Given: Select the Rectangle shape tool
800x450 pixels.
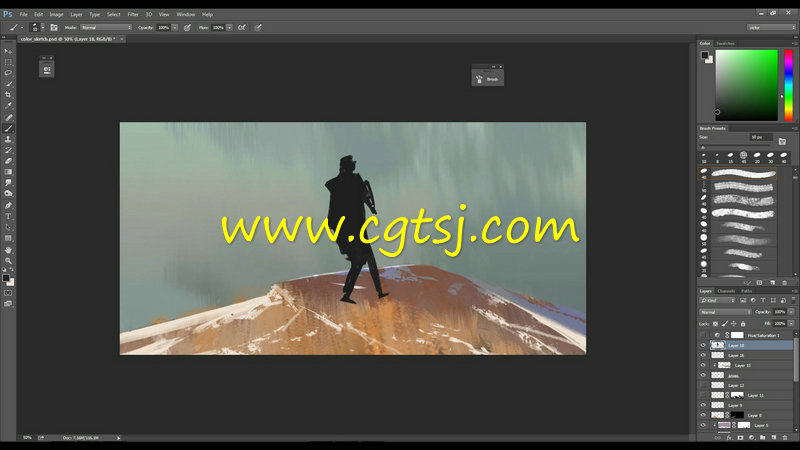Looking at the screenshot, I should click(8, 239).
